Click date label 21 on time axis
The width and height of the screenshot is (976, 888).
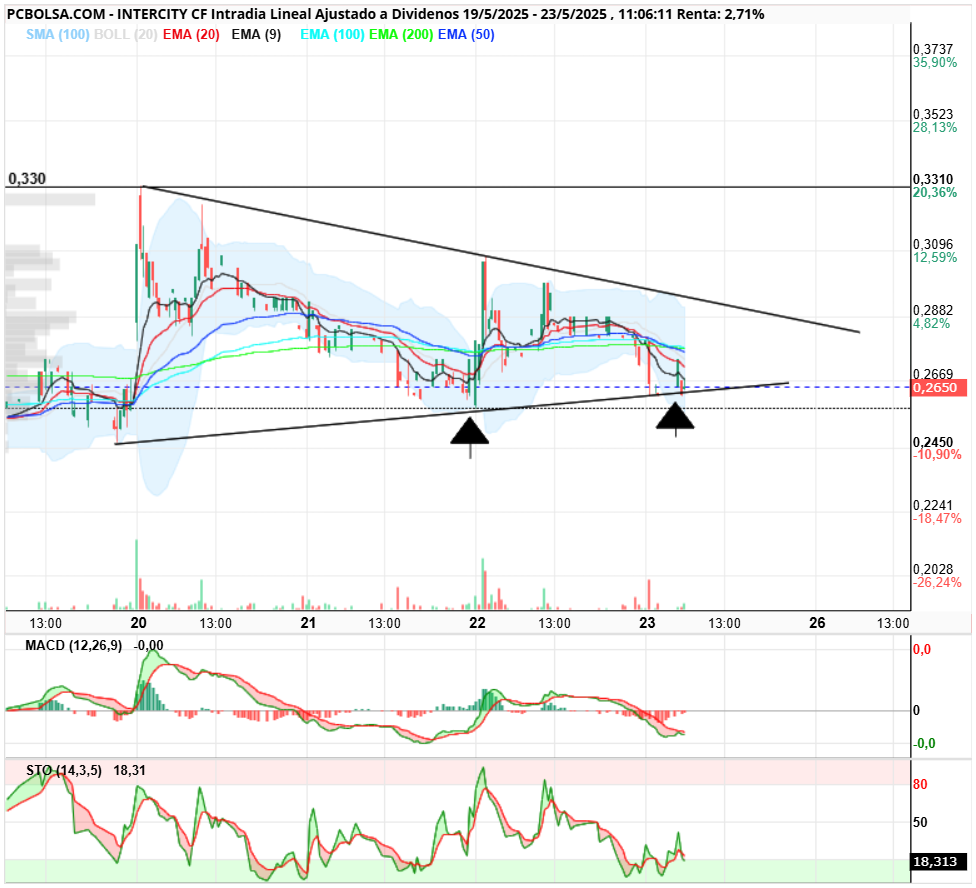tap(308, 623)
